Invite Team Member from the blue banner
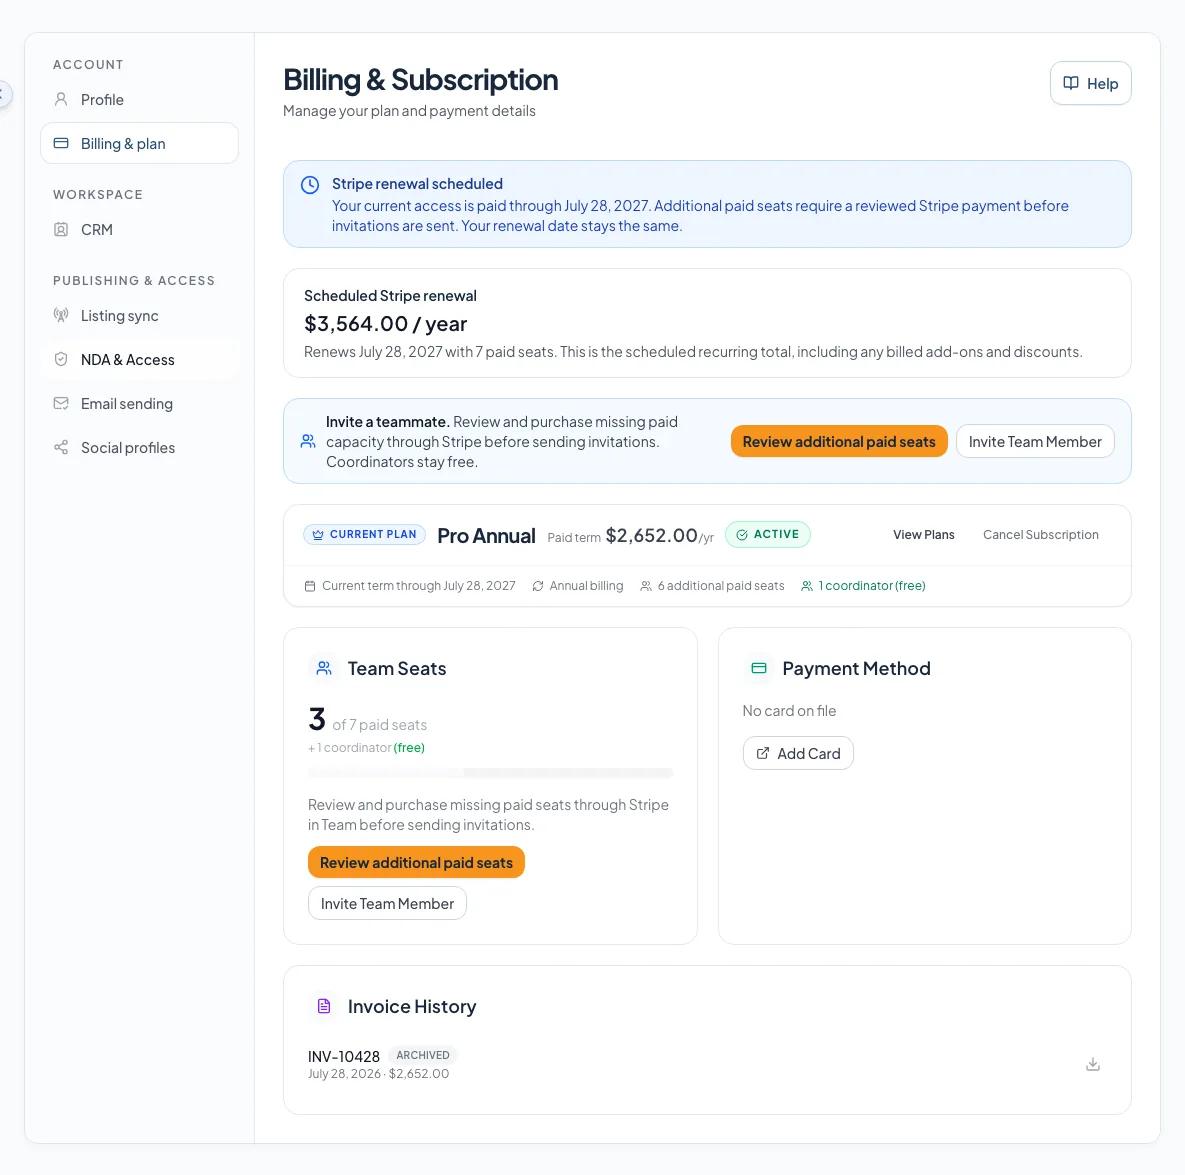 pyautogui.click(x=1035, y=441)
